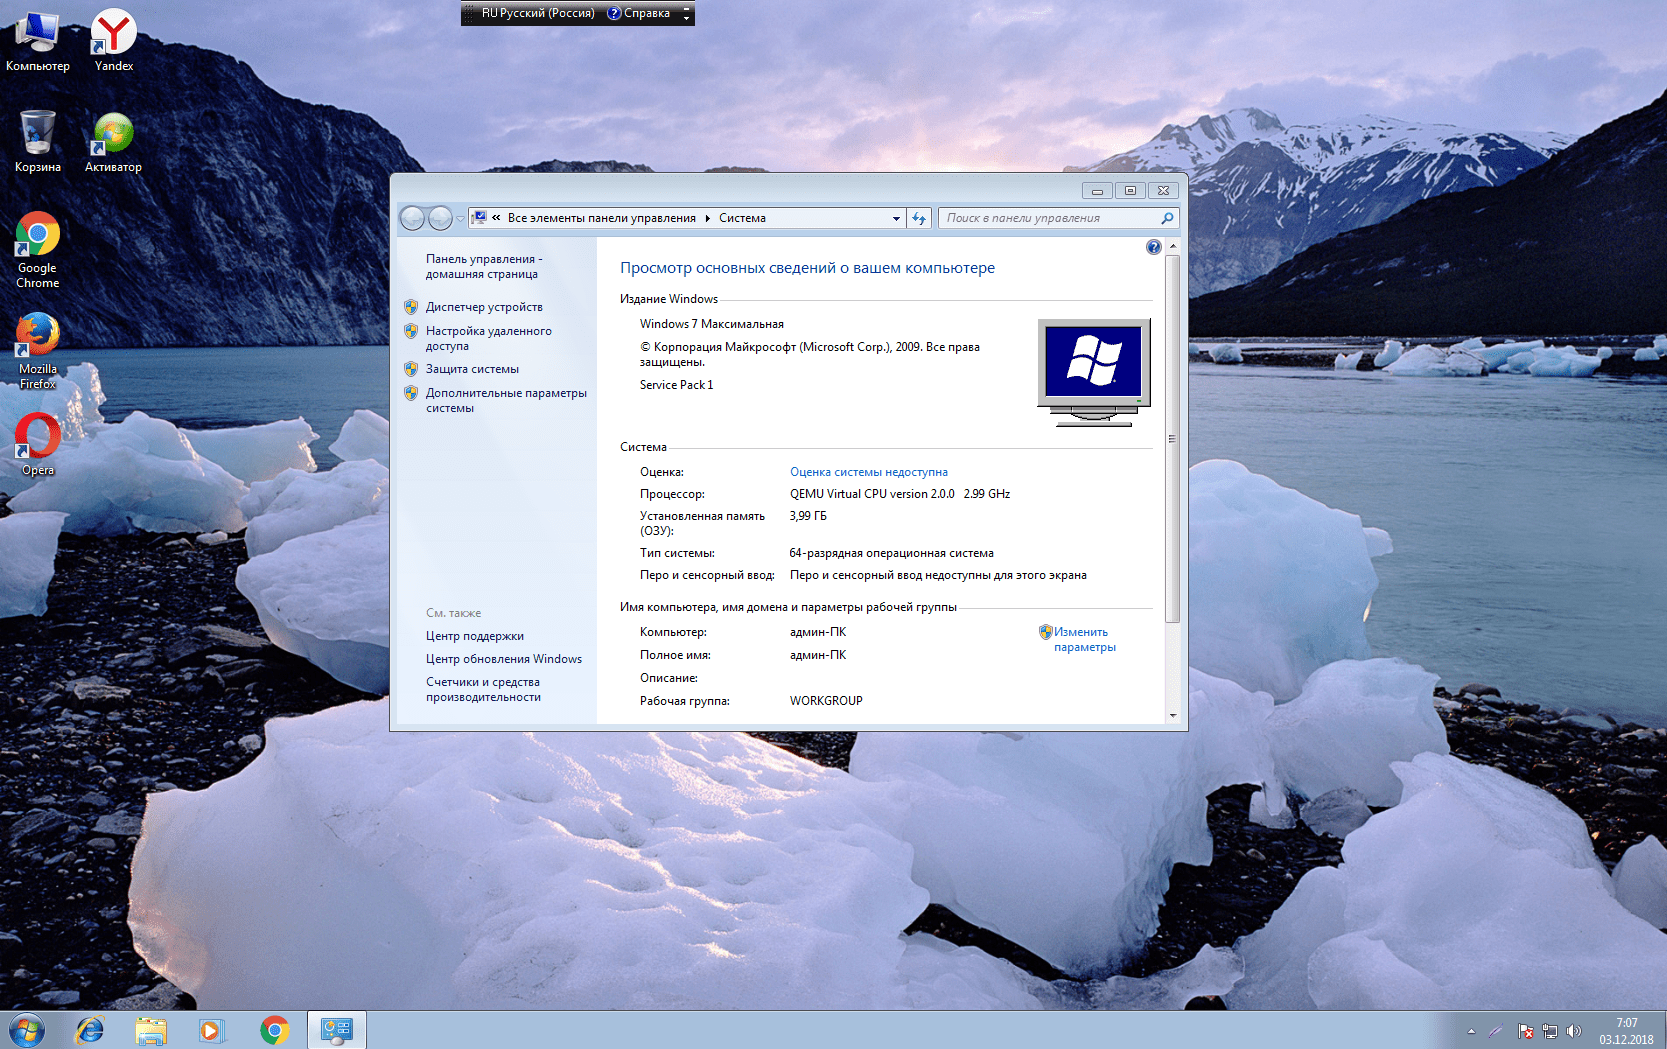Click the Система breadcrumb item

[742, 218]
